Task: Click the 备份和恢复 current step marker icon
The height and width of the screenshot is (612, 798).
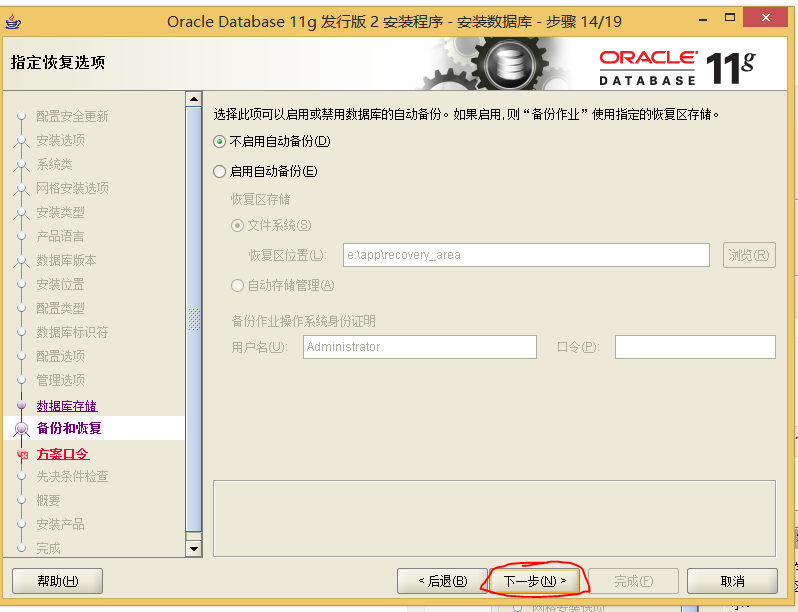Action: coord(21,429)
